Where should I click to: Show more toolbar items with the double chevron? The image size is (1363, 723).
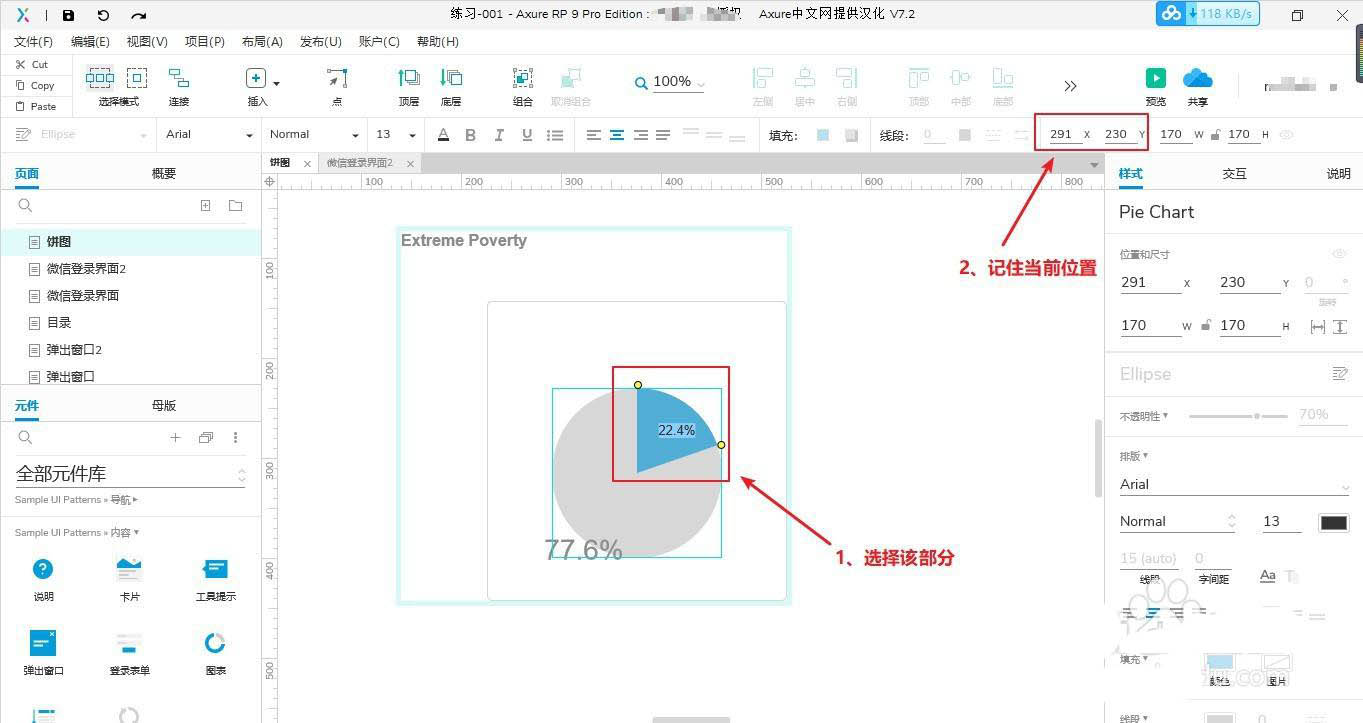tap(1070, 86)
